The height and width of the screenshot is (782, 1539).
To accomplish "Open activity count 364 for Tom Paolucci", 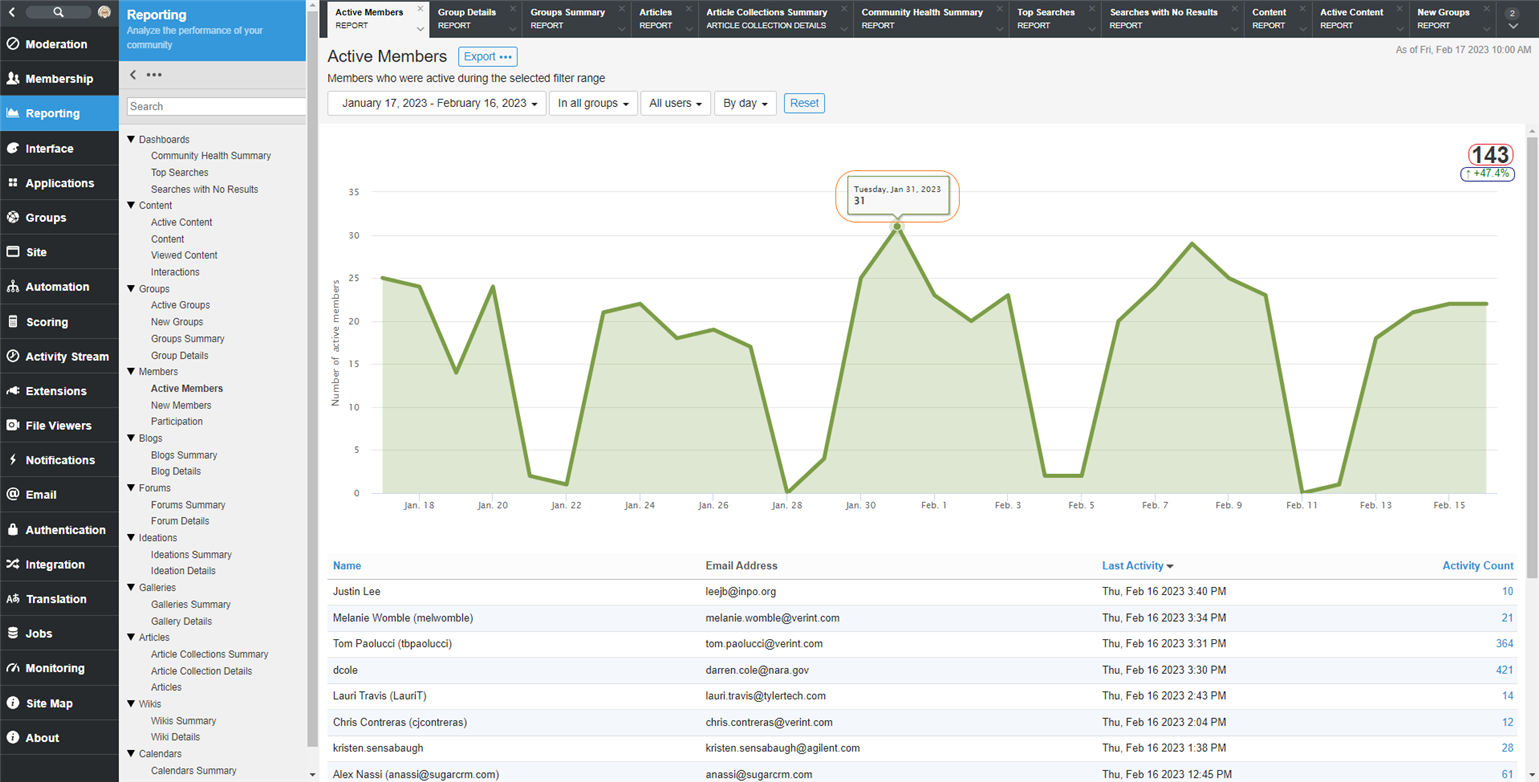I will tap(1504, 644).
